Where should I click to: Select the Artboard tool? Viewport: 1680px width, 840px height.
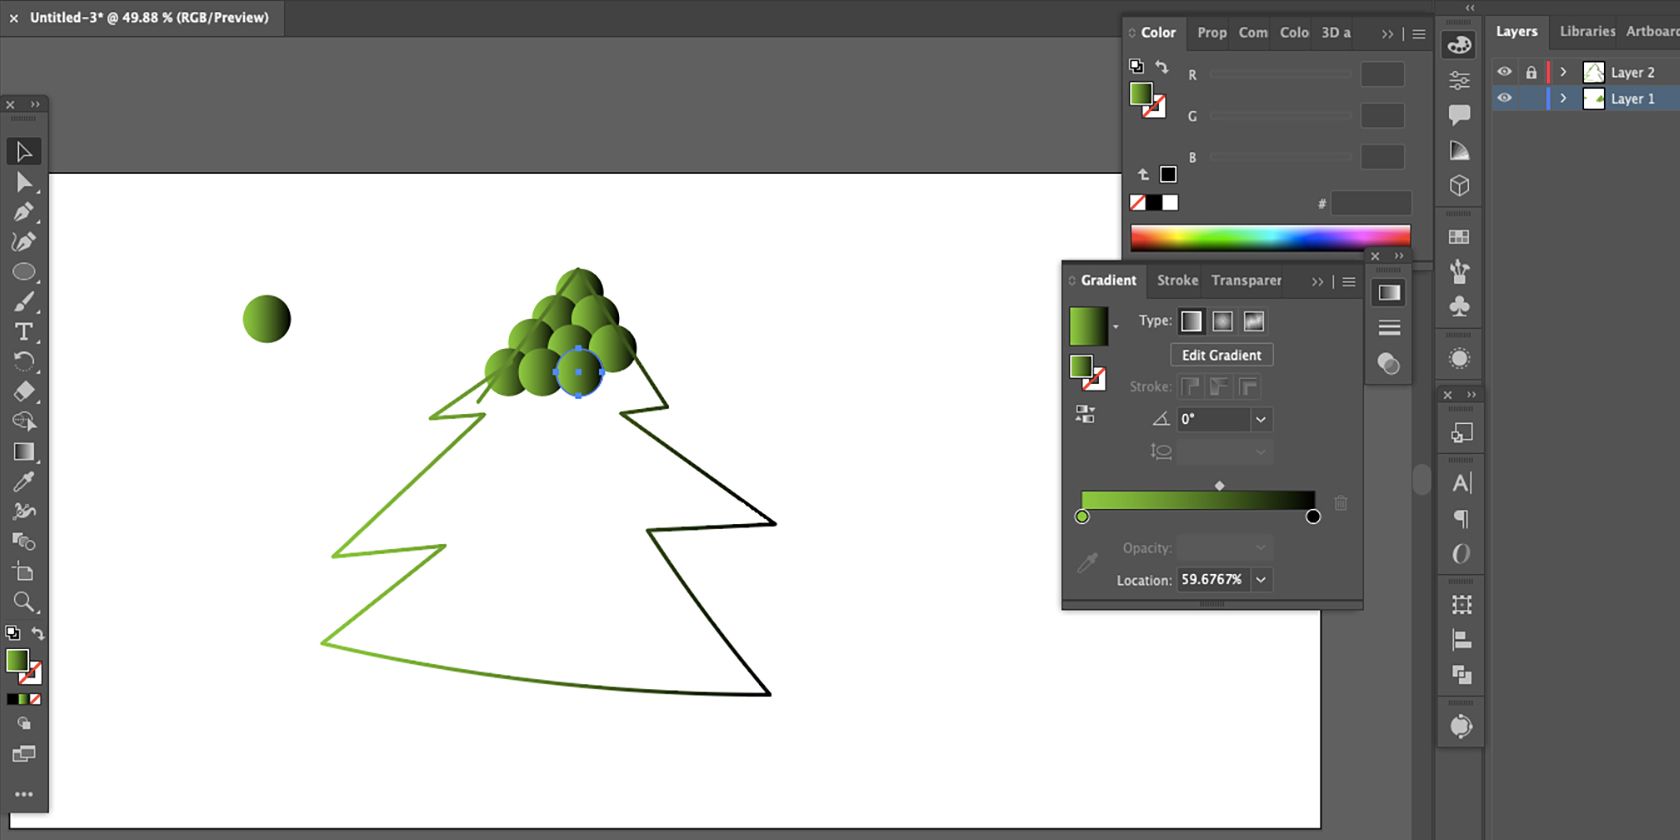click(x=24, y=572)
